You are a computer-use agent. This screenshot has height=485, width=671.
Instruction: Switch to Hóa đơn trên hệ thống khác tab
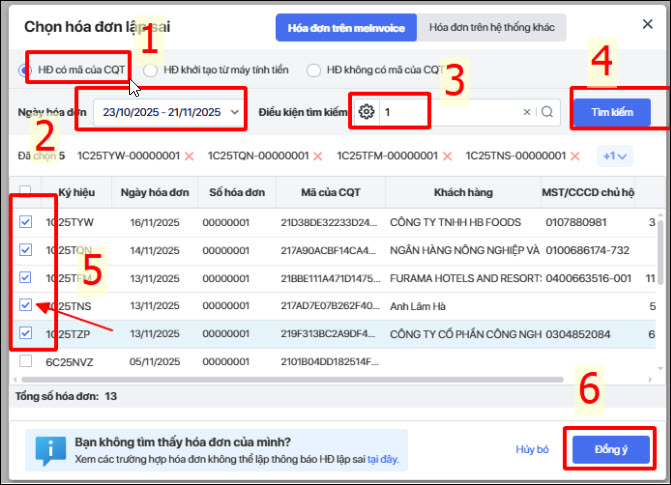click(x=492, y=28)
